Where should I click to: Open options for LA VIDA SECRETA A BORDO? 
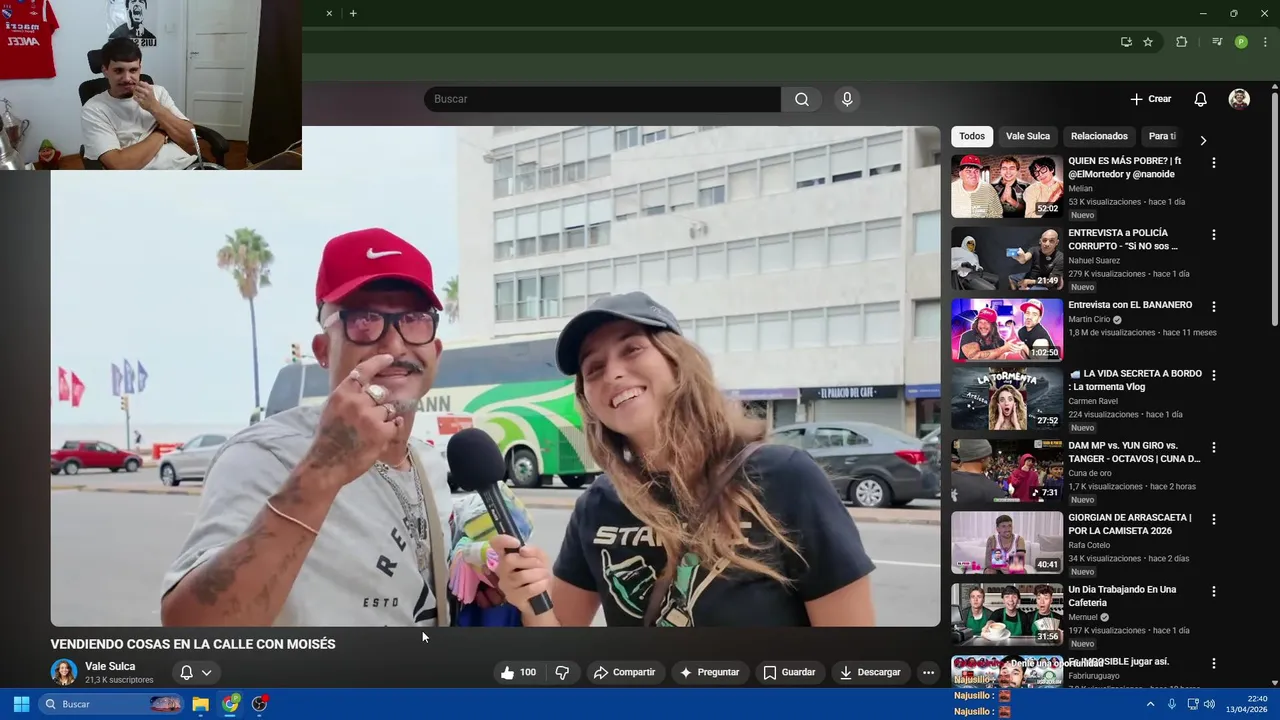coord(1214,375)
